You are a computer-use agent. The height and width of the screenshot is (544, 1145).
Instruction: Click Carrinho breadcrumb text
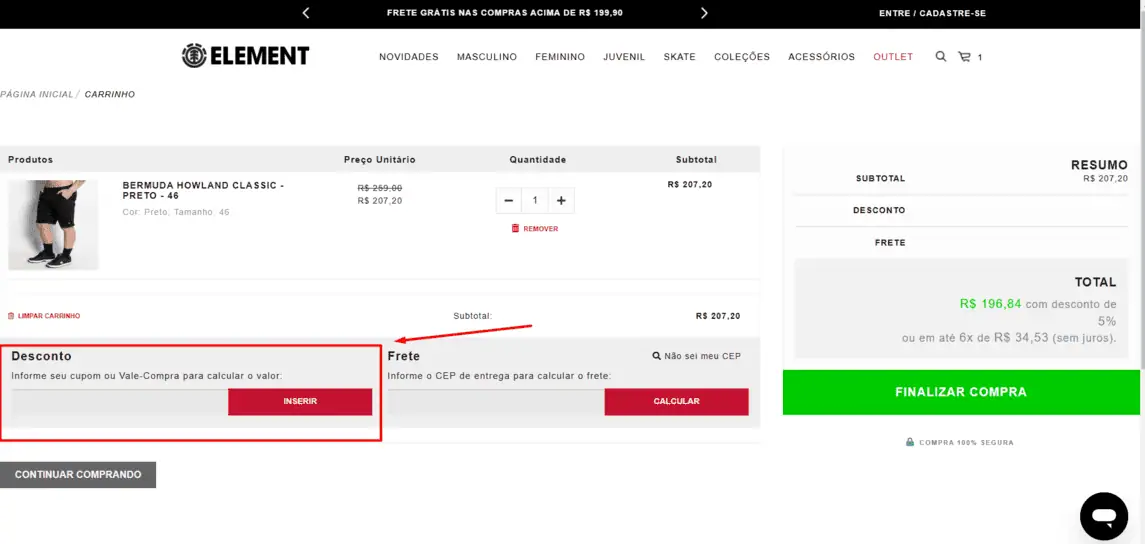[x=110, y=94]
